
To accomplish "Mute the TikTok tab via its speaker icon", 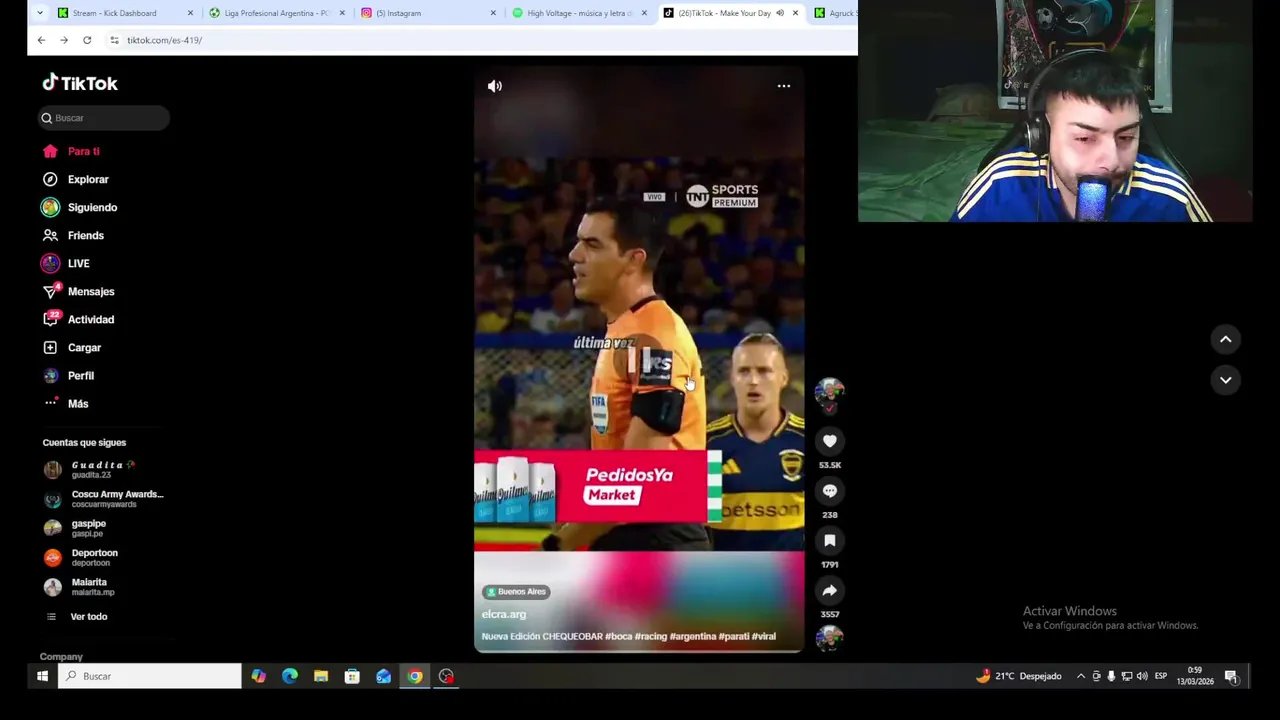I will tap(780, 13).
